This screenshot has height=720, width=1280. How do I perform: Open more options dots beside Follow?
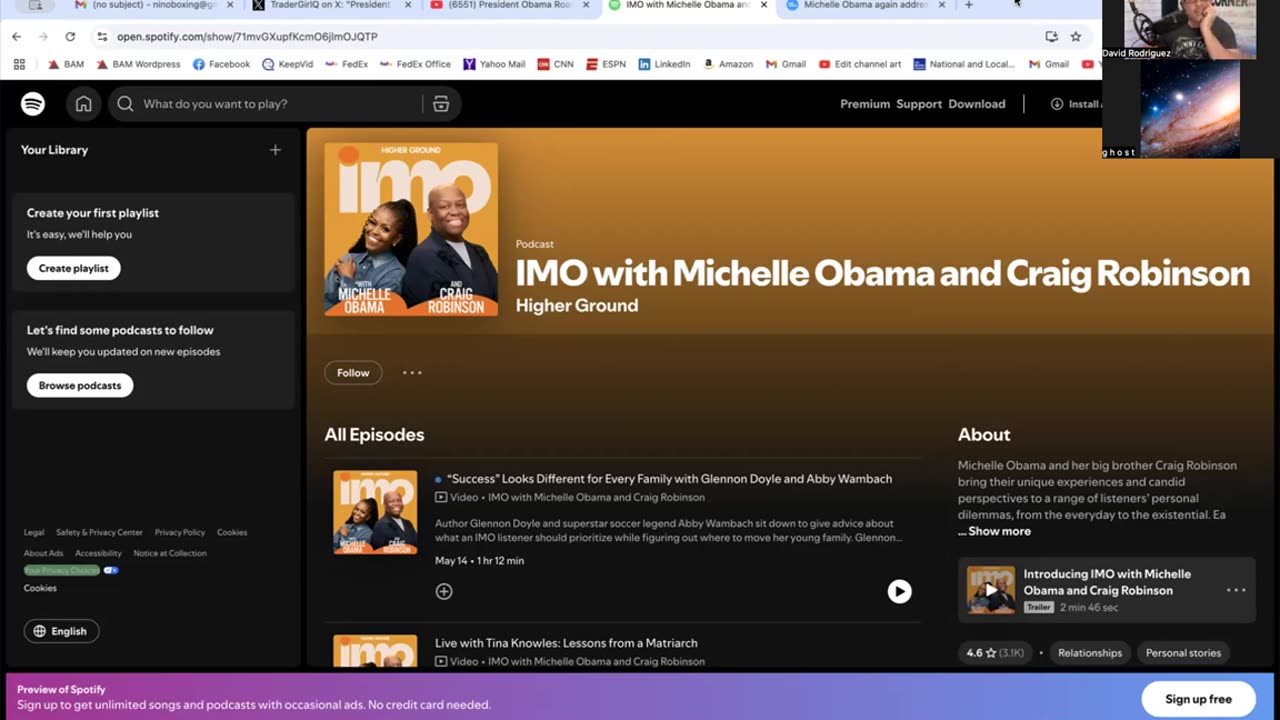tap(412, 373)
